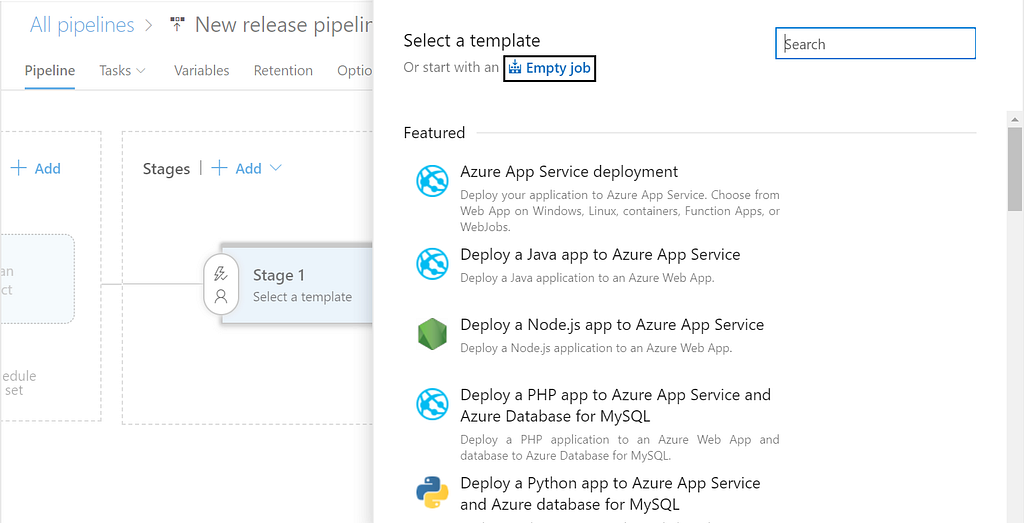Switch to the Variables tab
Image resolution: width=1024 pixels, height=523 pixels.
tap(201, 71)
